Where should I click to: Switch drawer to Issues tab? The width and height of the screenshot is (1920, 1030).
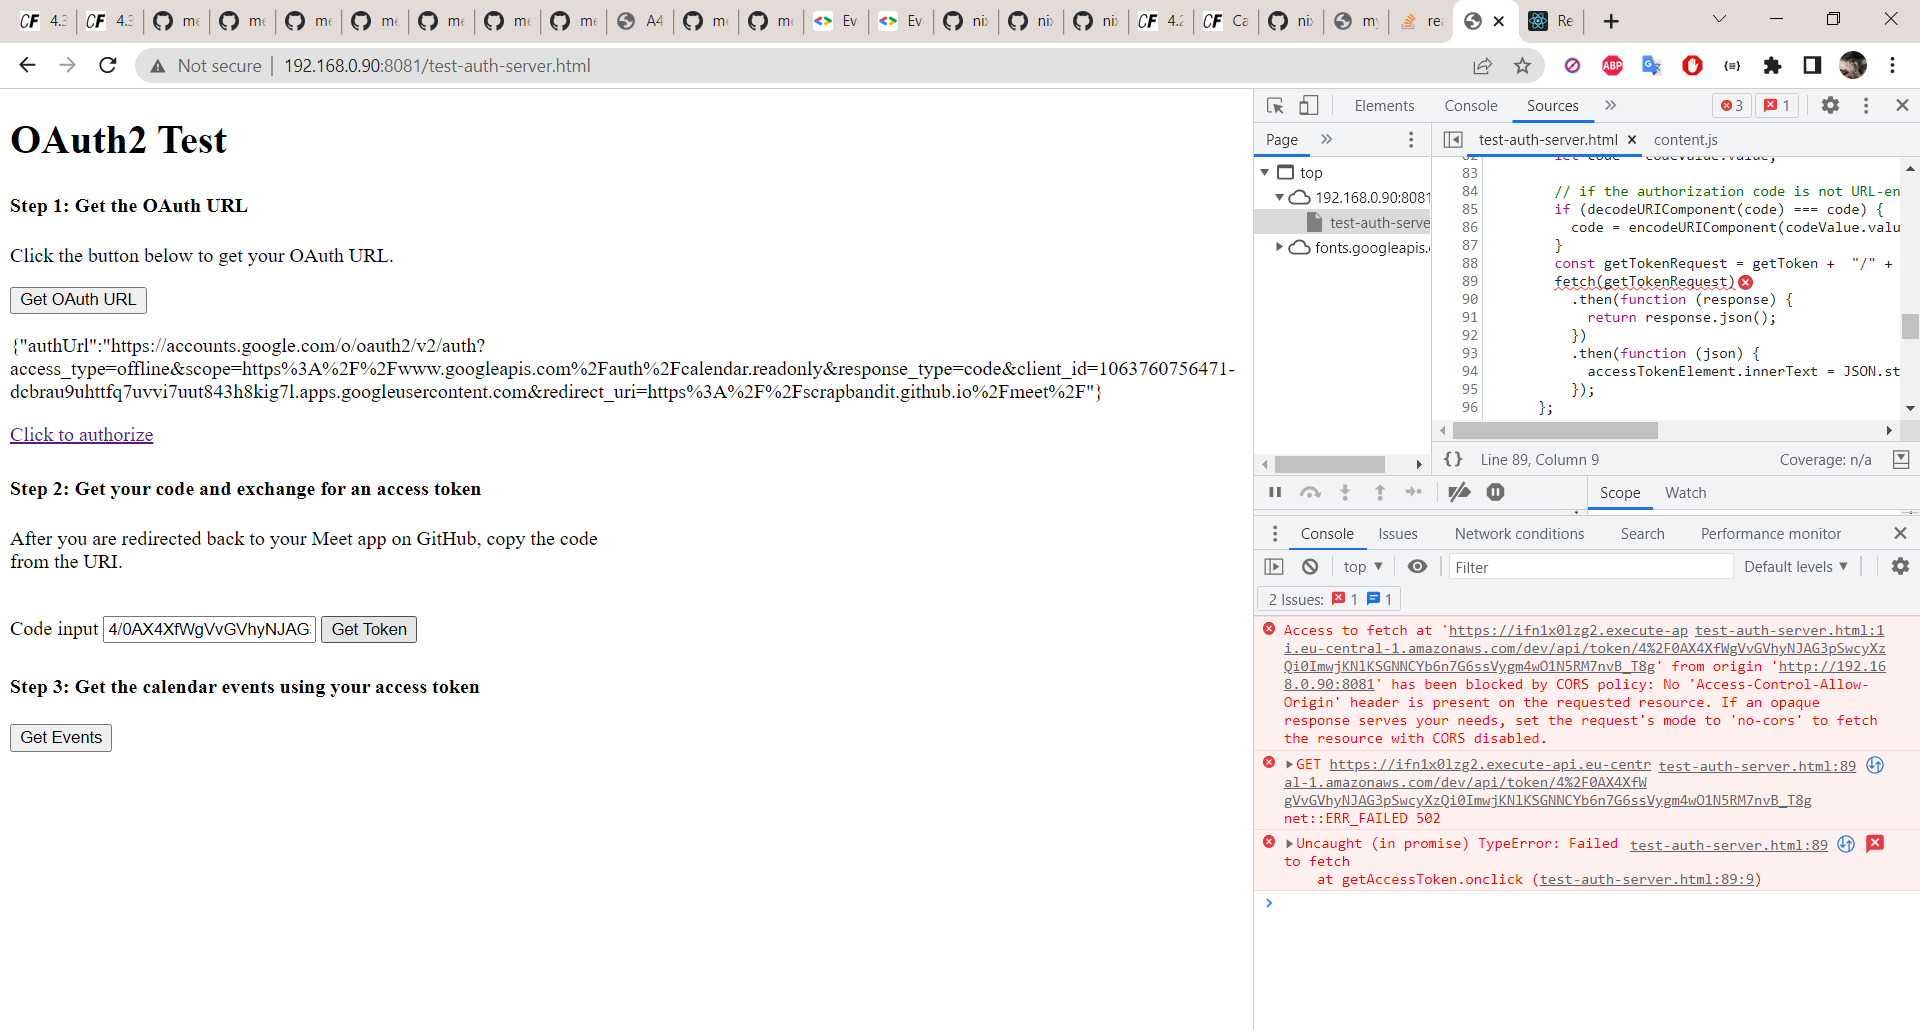(1397, 534)
